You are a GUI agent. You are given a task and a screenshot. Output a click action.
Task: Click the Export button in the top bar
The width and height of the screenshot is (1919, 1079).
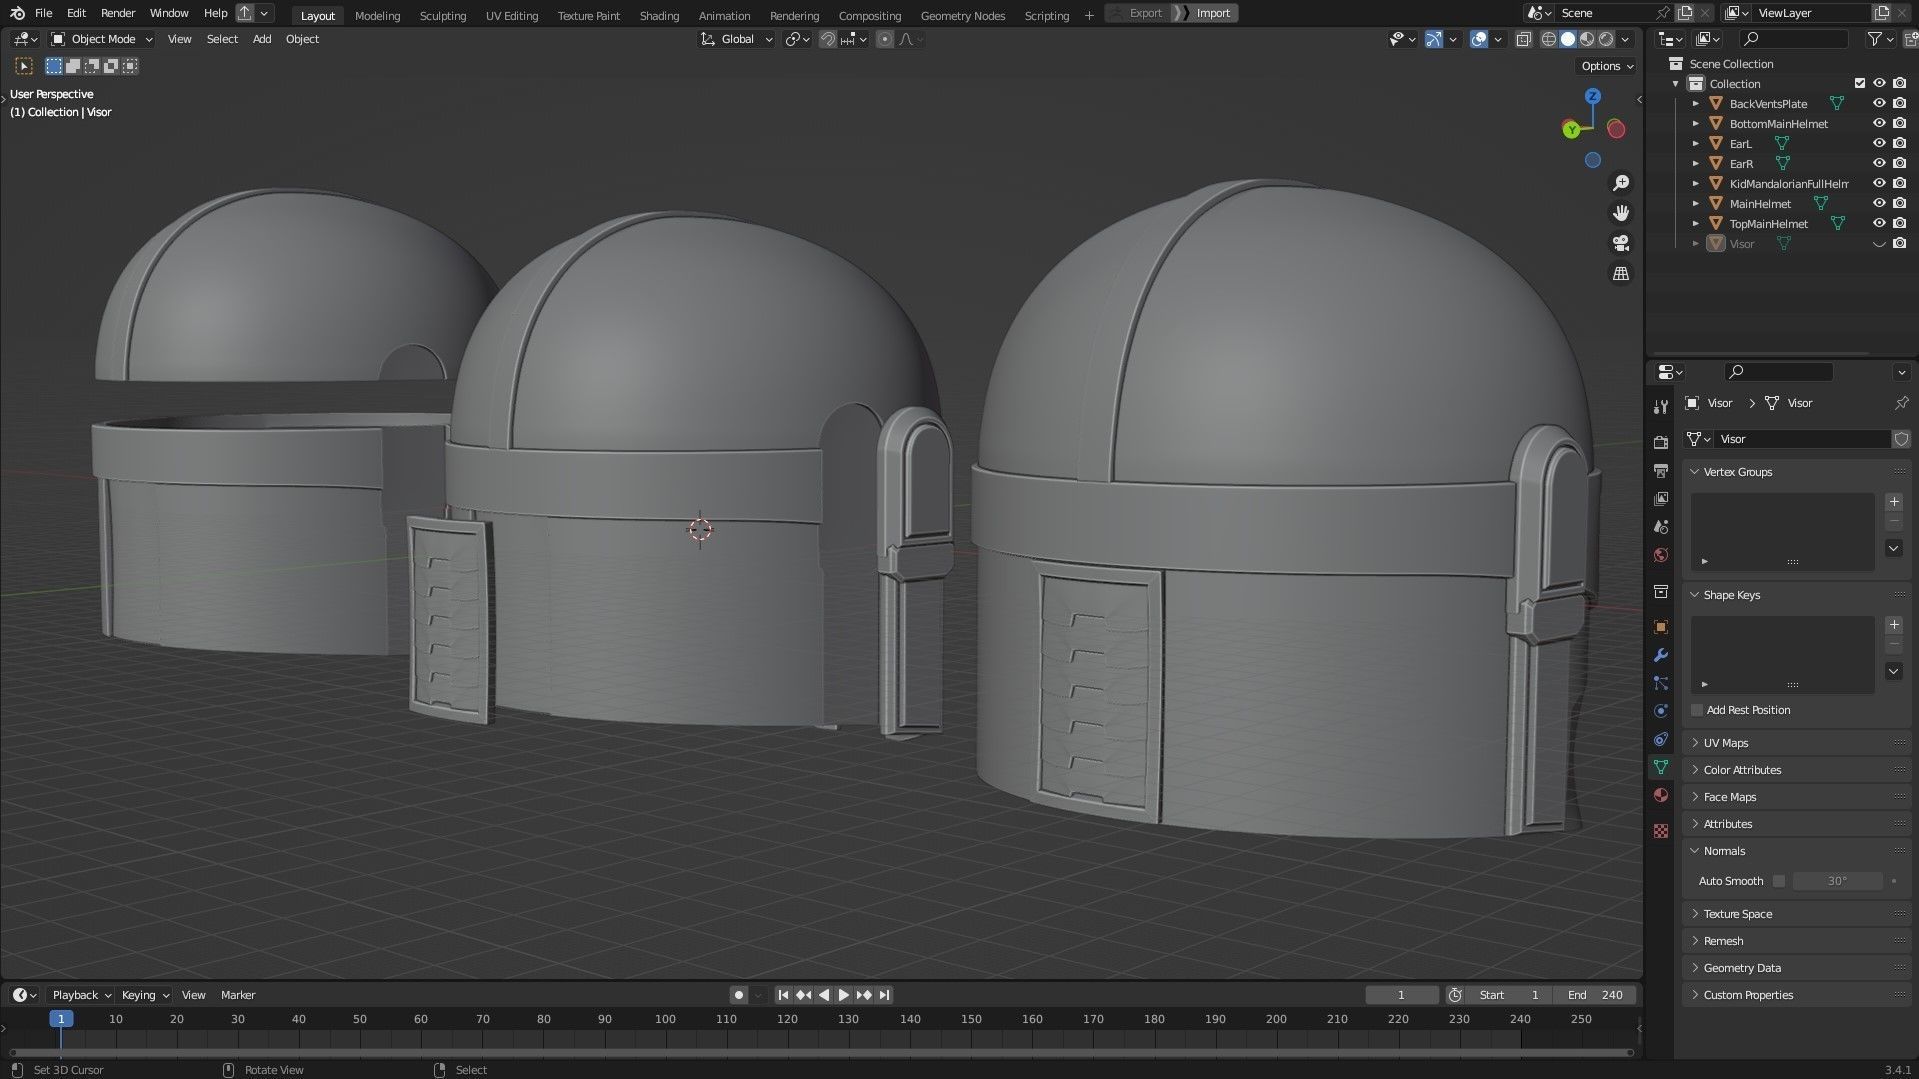pos(1138,13)
